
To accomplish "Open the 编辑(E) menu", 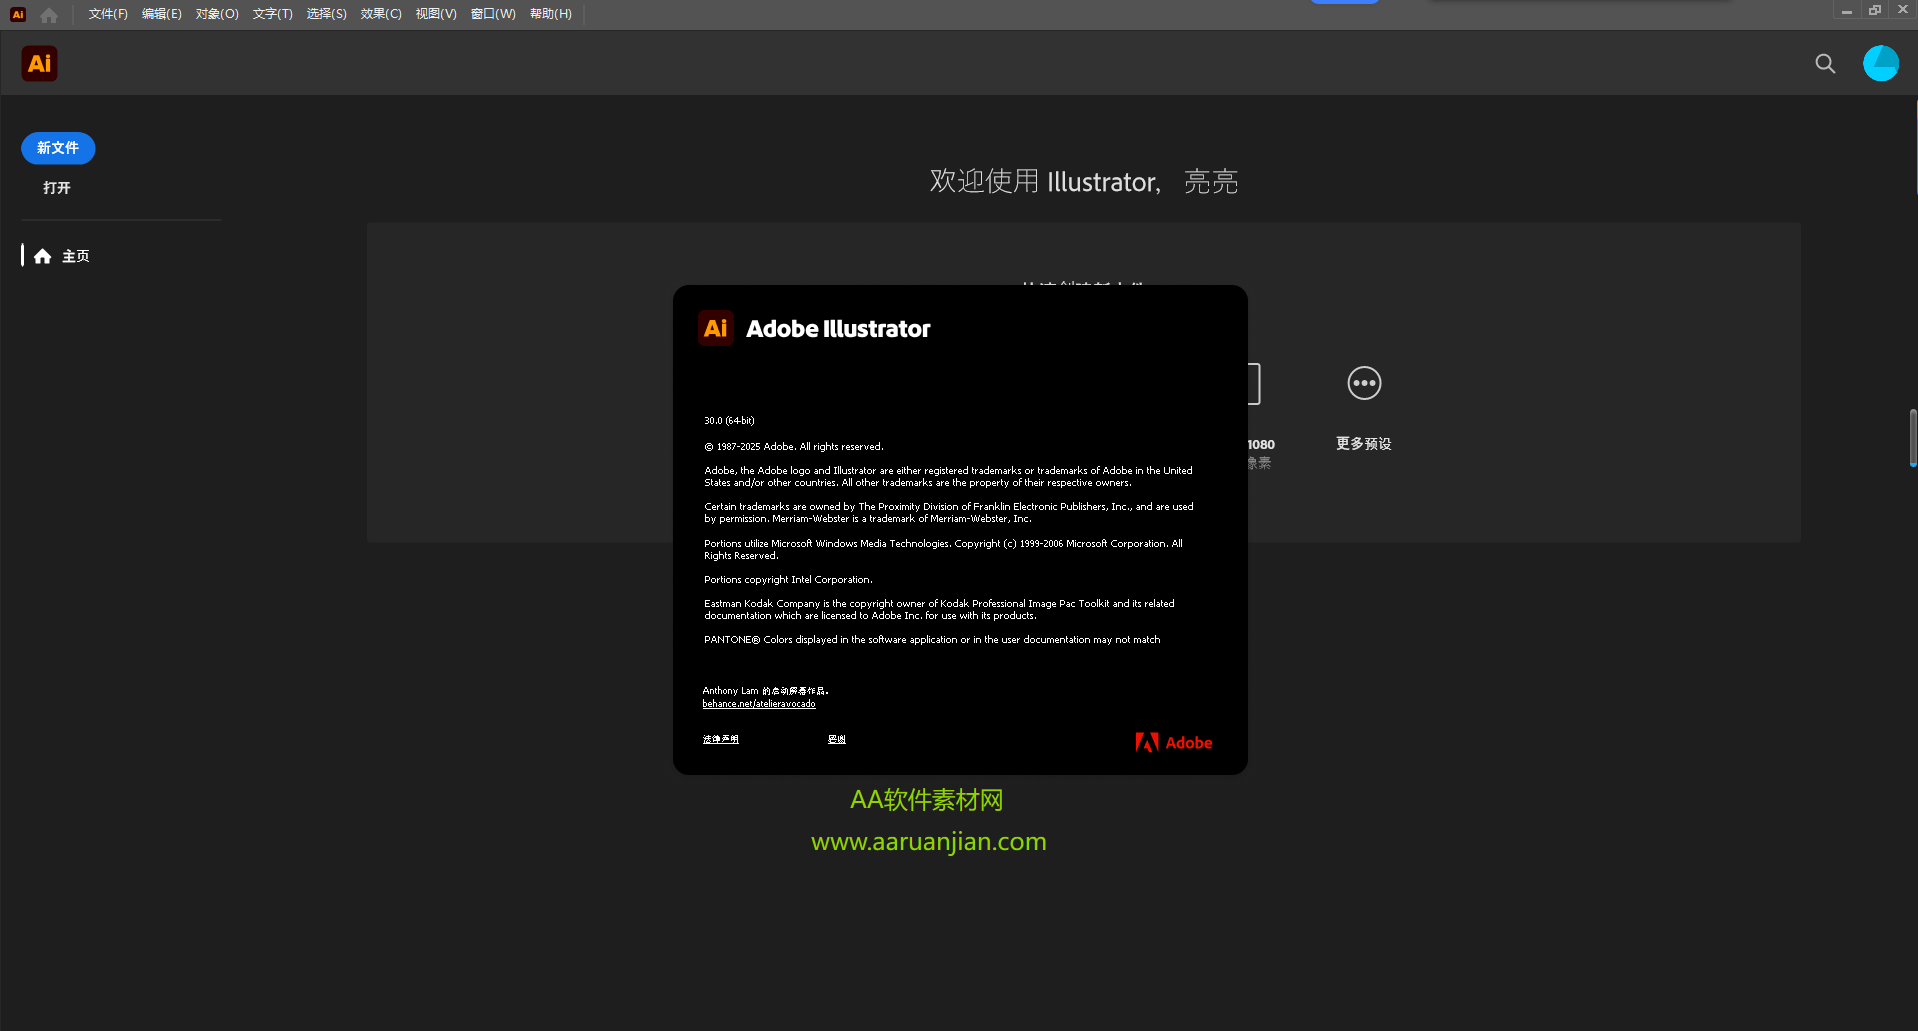I will tap(162, 13).
